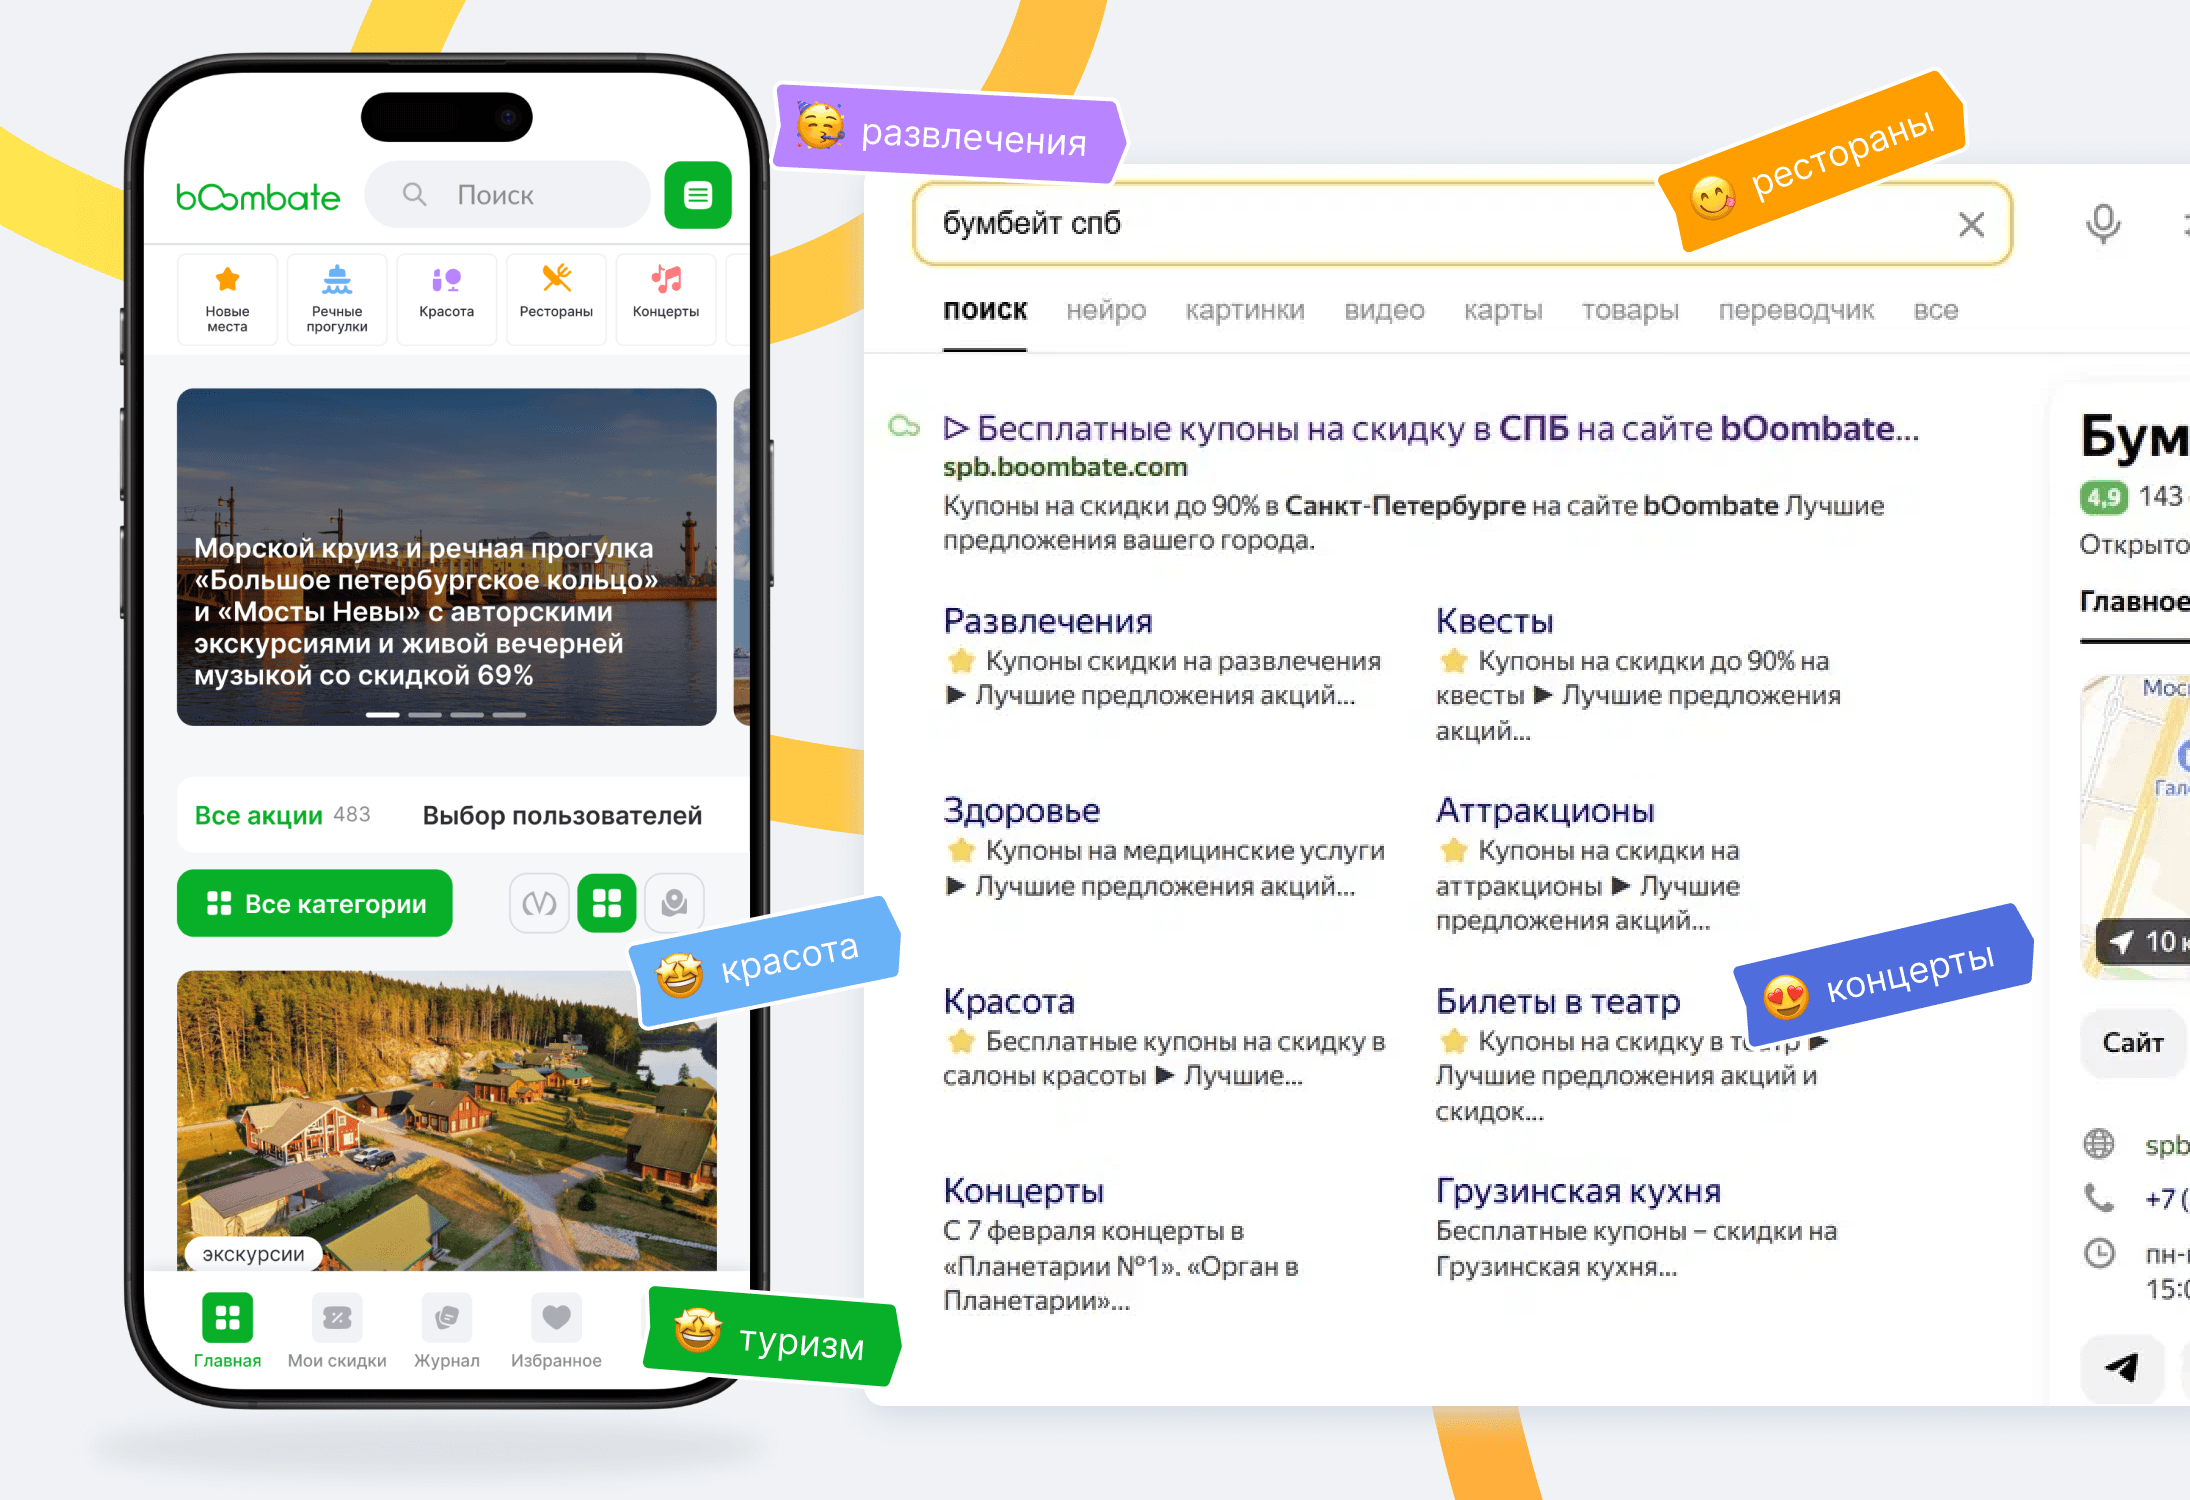2190x1500 pixels.
Task: Click the phone icon in business card
Action: pos(2098,1197)
